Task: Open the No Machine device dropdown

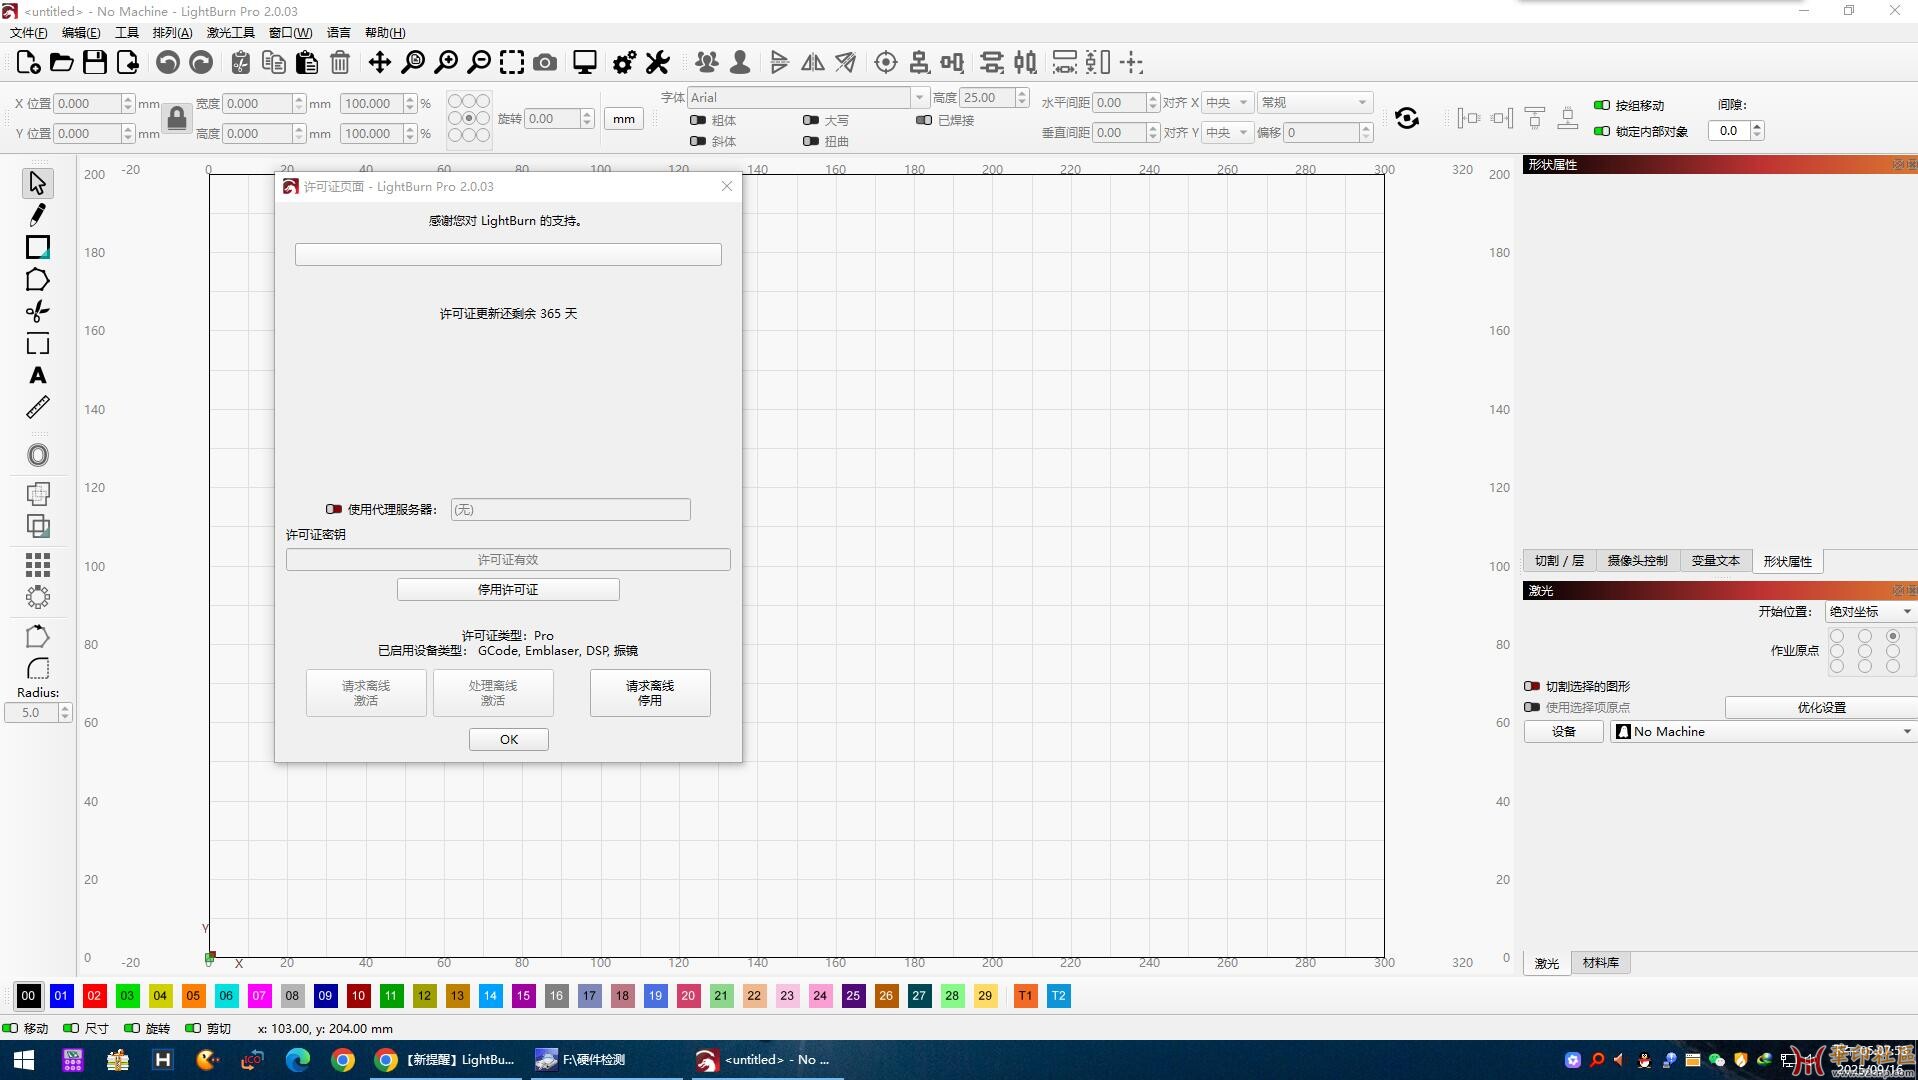Action: pos(1764,731)
